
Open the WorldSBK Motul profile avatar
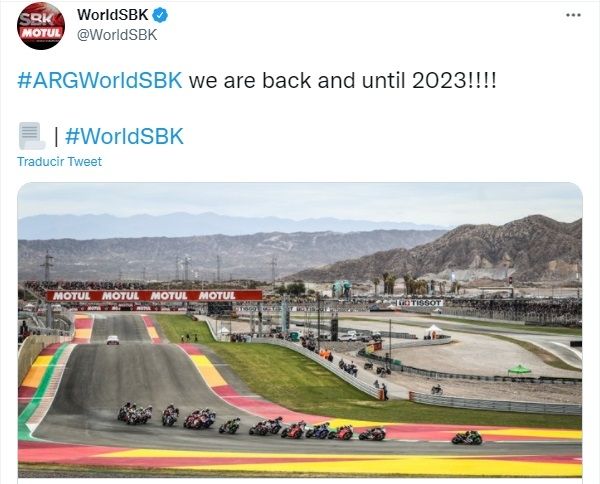(41, 26)
